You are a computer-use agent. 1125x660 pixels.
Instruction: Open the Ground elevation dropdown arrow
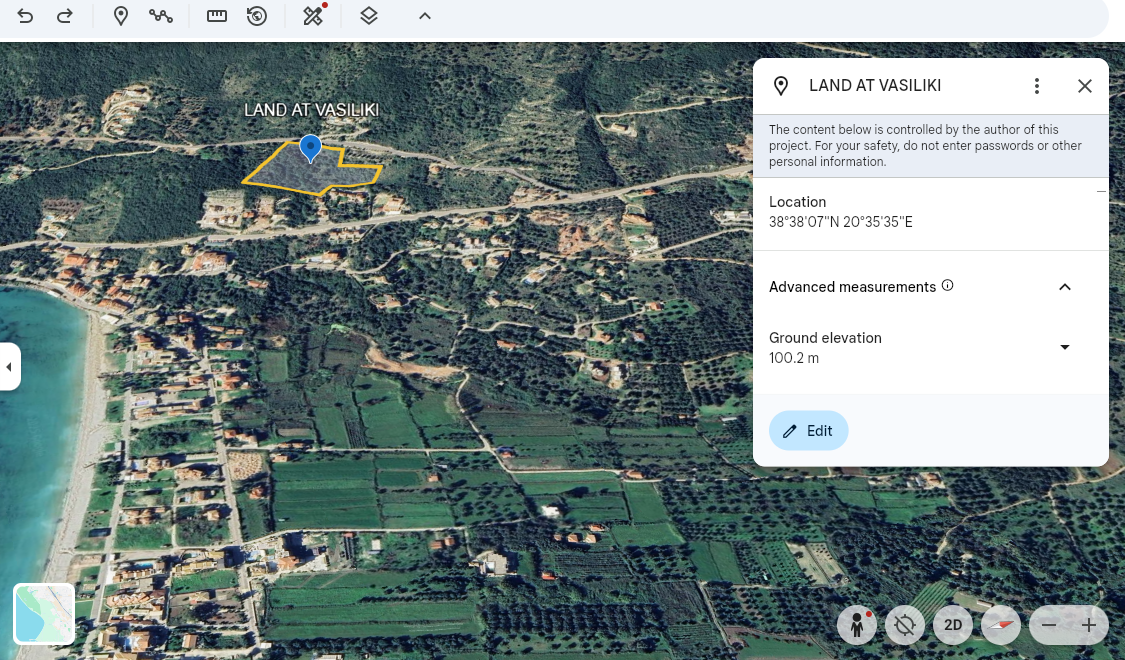click(x=1065, y=347)
